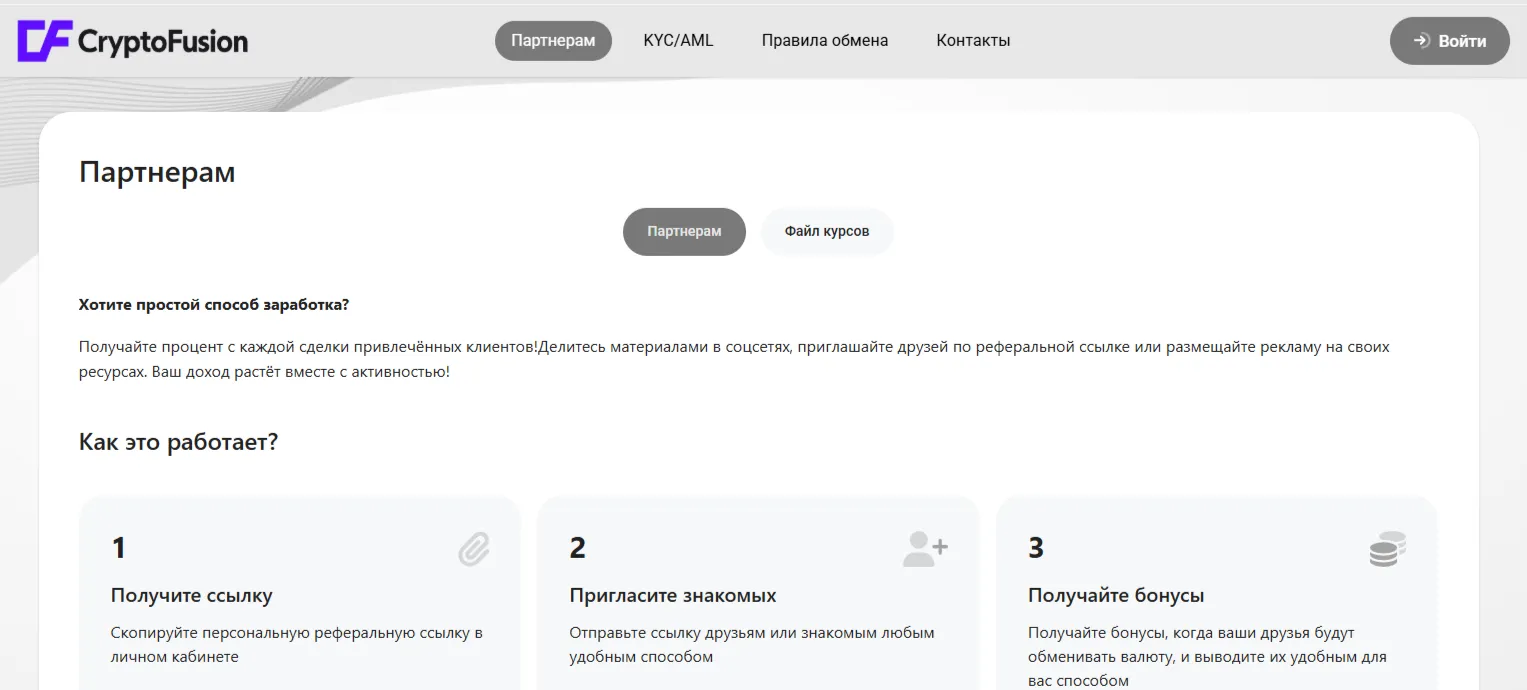Click the heading Как это работает?

click(178, 441)
